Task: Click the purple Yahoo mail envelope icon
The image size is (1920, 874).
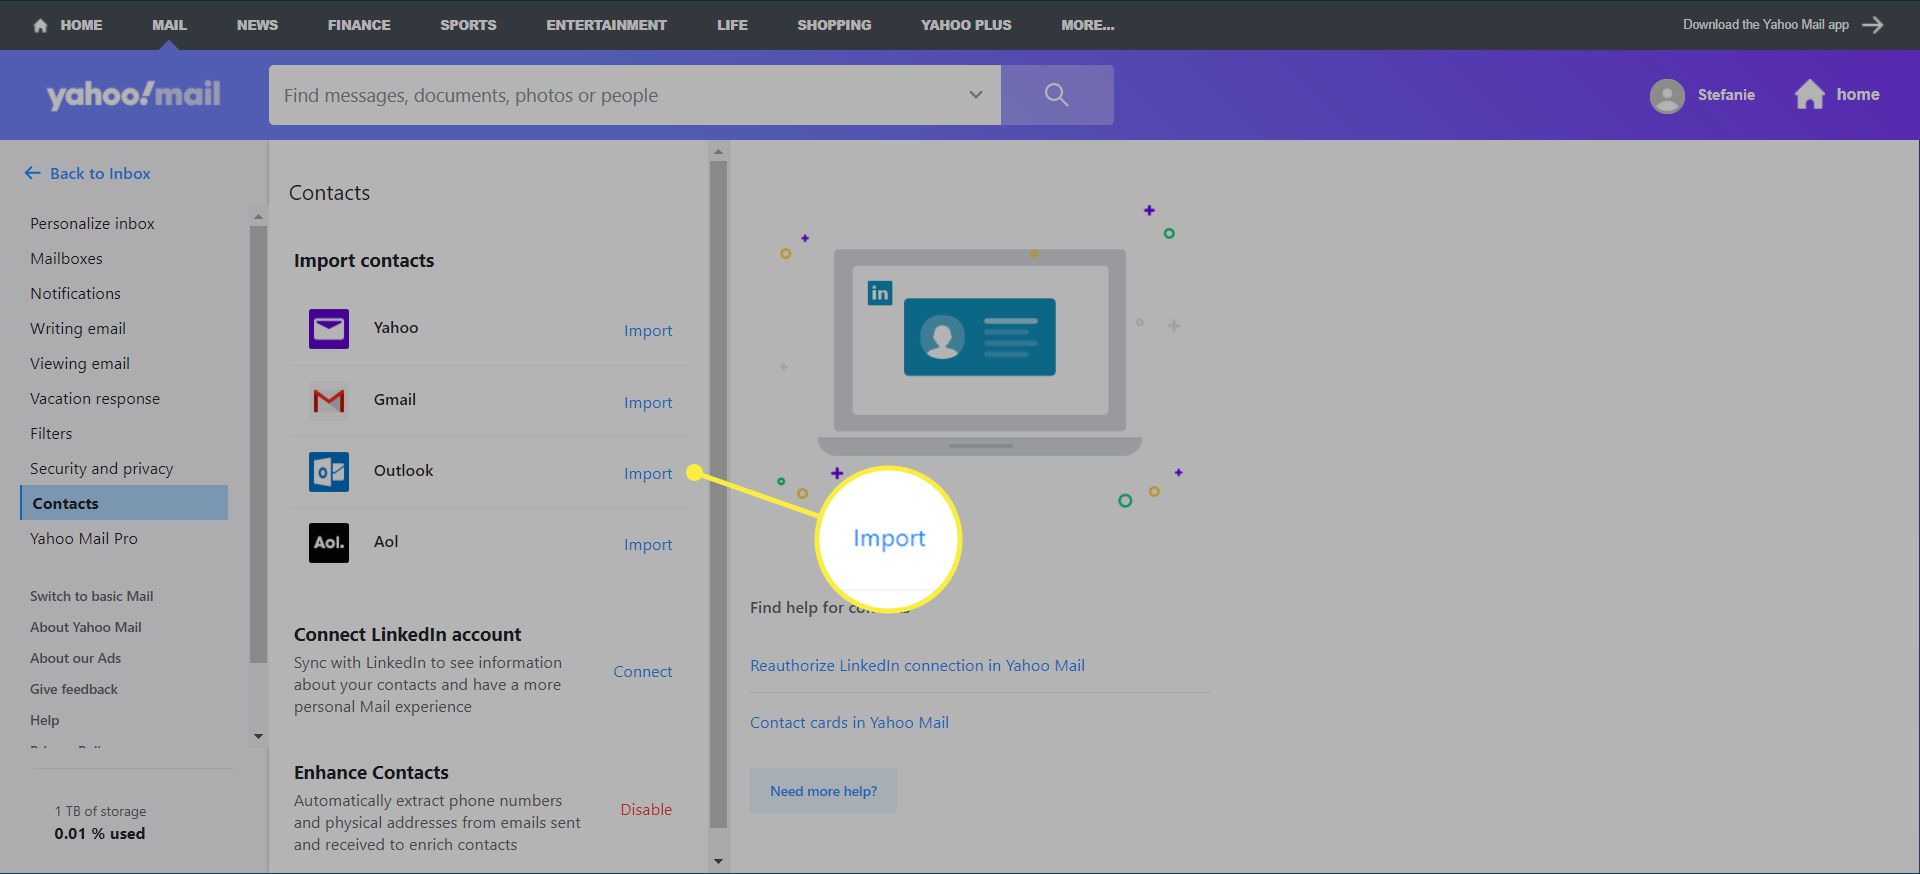Action: click(329, 328)
